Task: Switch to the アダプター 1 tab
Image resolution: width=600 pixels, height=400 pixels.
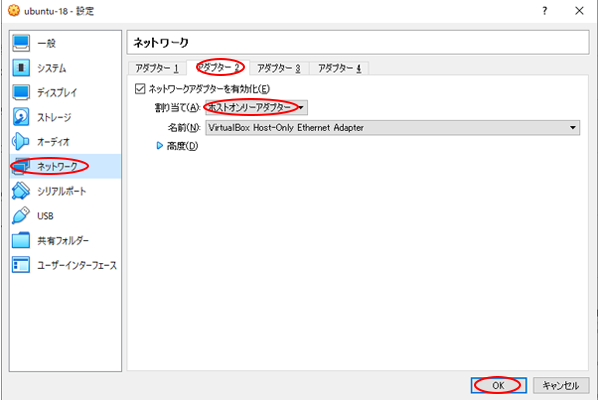Action: (157, 68)
